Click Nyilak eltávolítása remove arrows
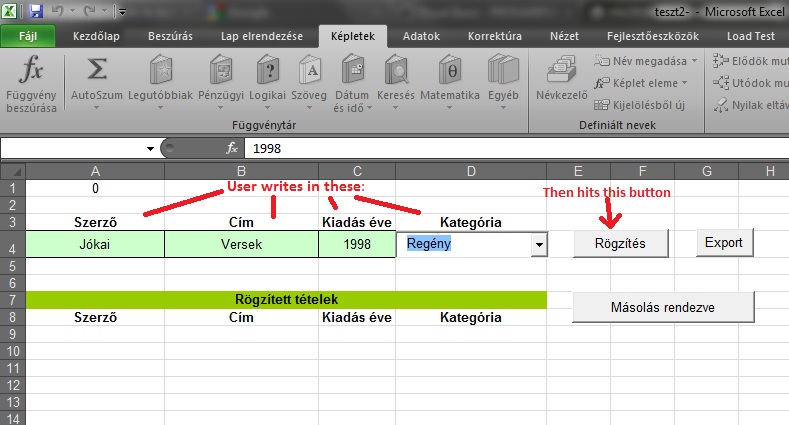Image resolution: width=789 pixels, height=425 pixels. [x=750, y=105]
